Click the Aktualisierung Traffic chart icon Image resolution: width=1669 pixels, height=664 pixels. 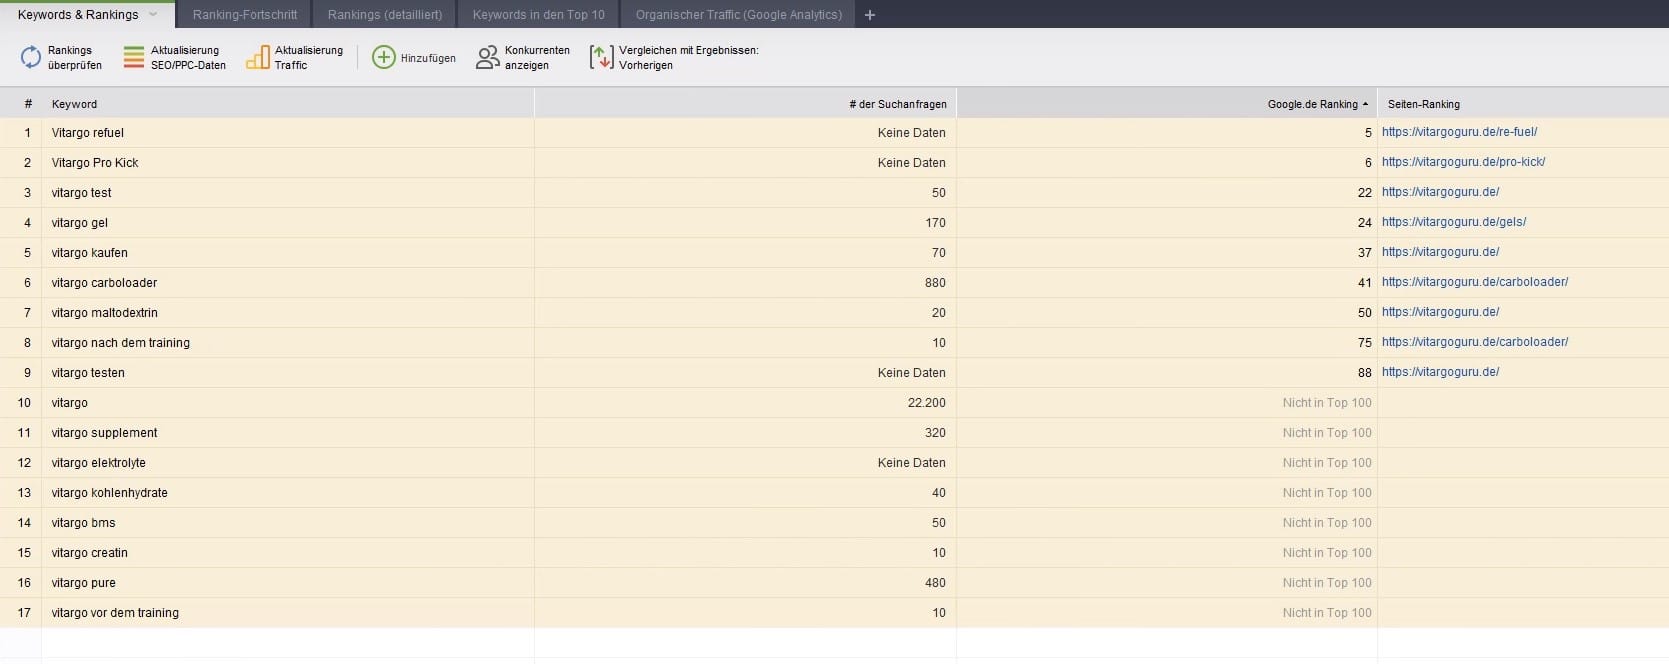click(258, 58)
